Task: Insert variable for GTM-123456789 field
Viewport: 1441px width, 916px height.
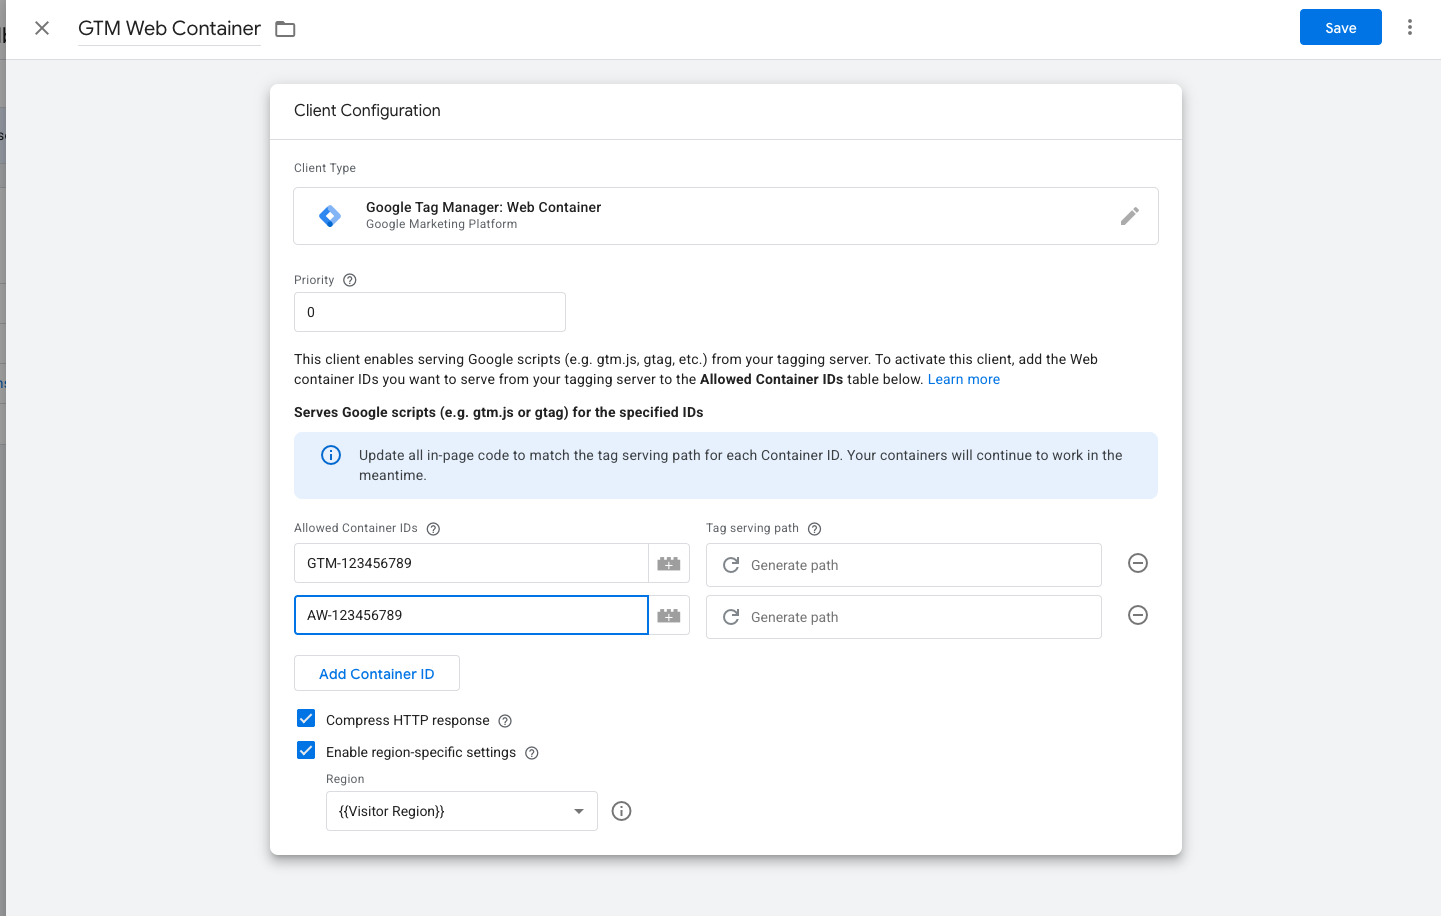Action: (x=669, y=563)
